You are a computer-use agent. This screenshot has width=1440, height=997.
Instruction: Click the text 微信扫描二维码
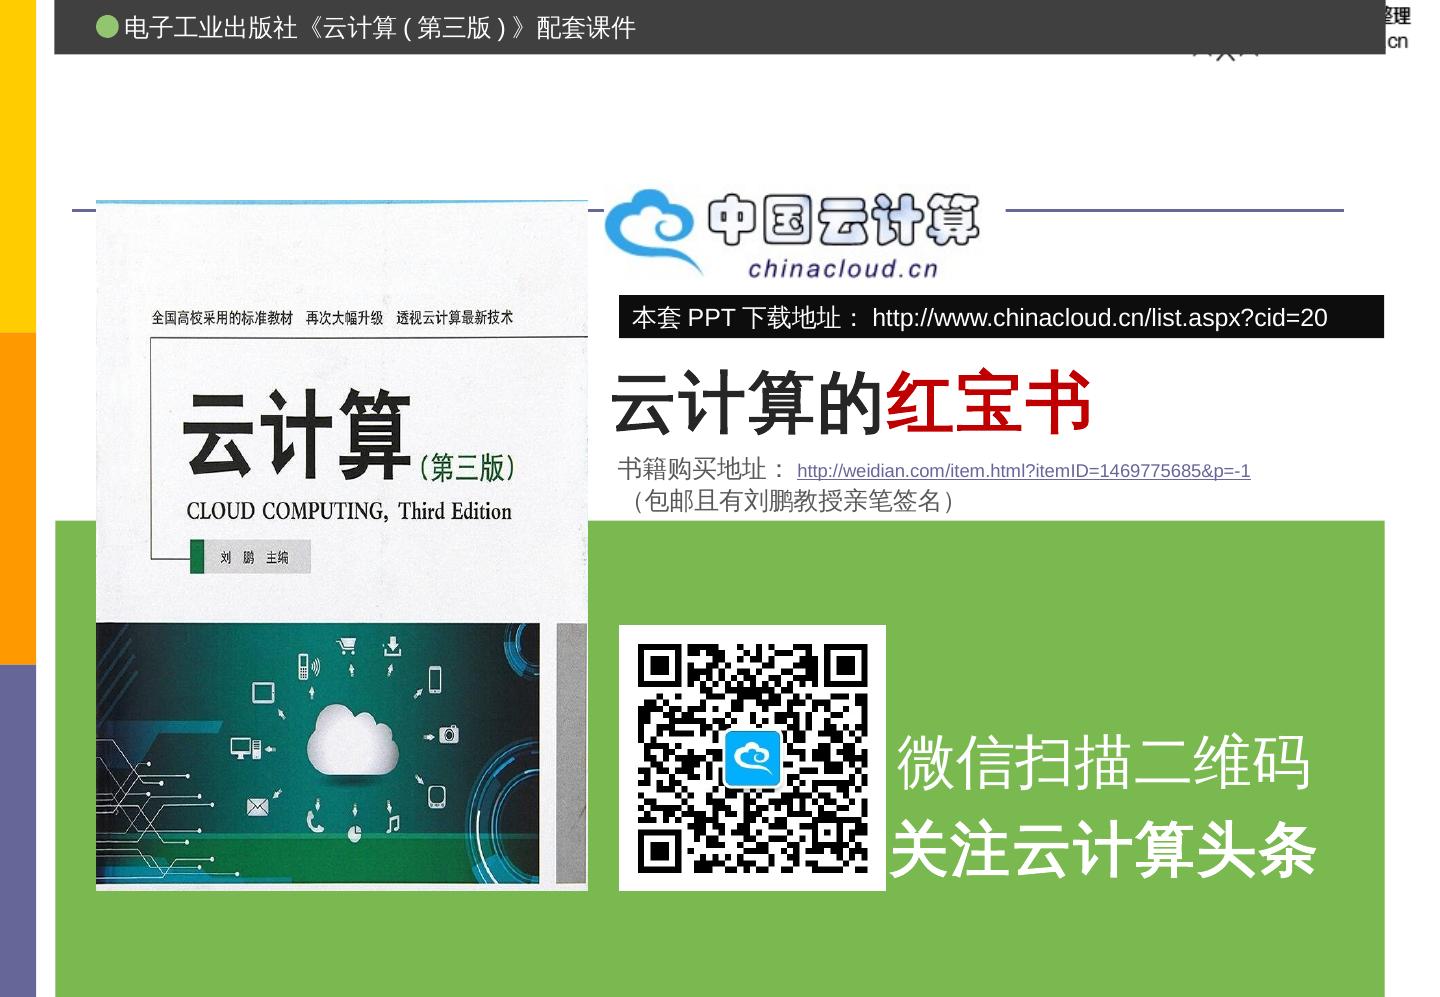click(x=1103, y=763)
